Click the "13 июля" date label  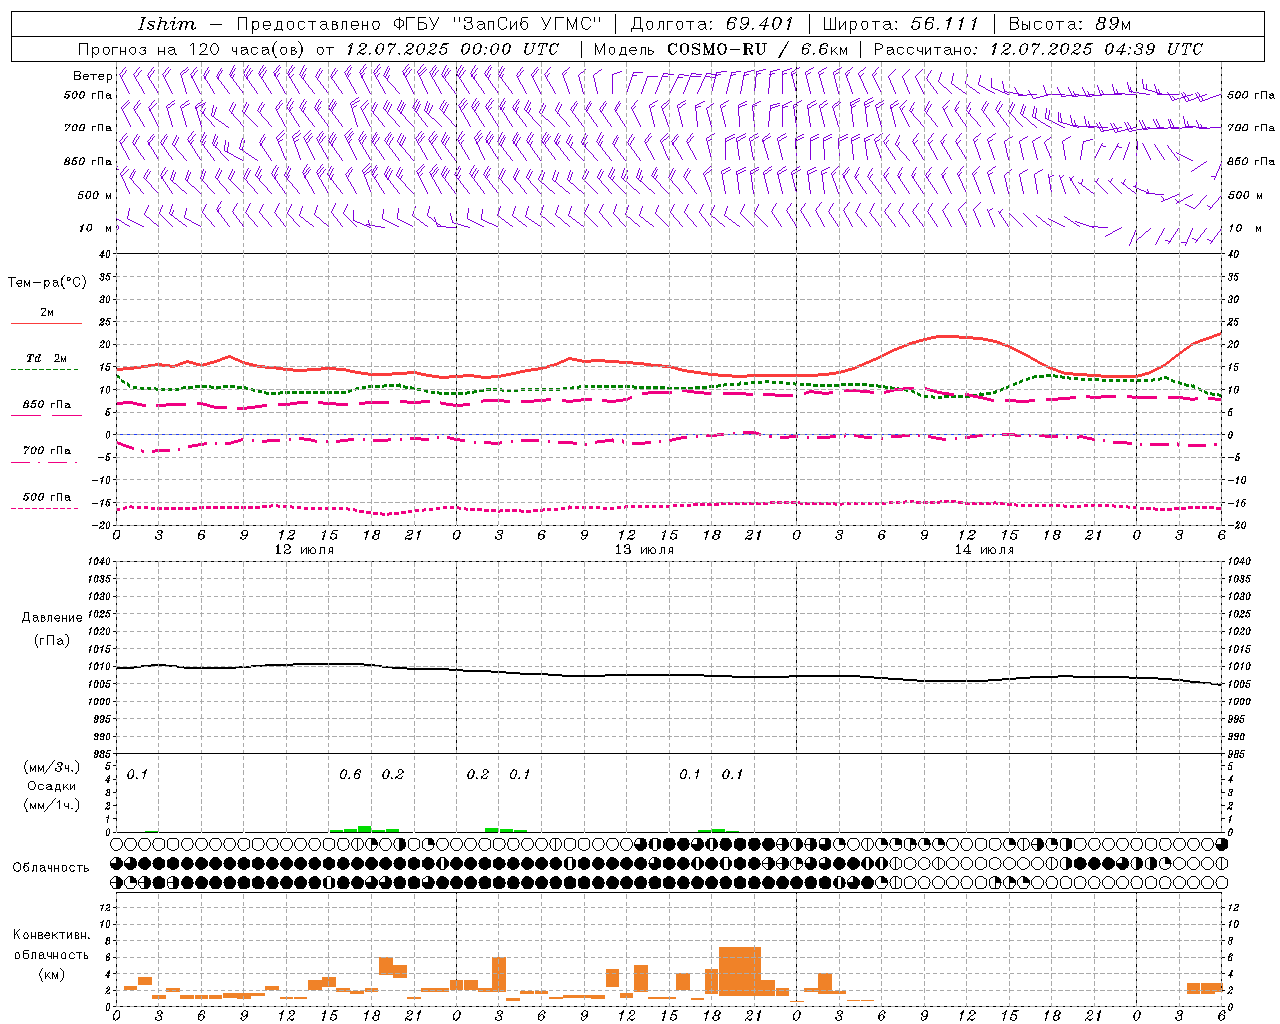644,550
